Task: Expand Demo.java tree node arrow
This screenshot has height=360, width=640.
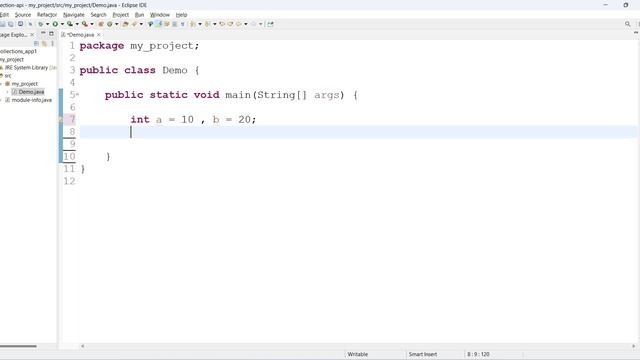Action: [x=7, y=92]
